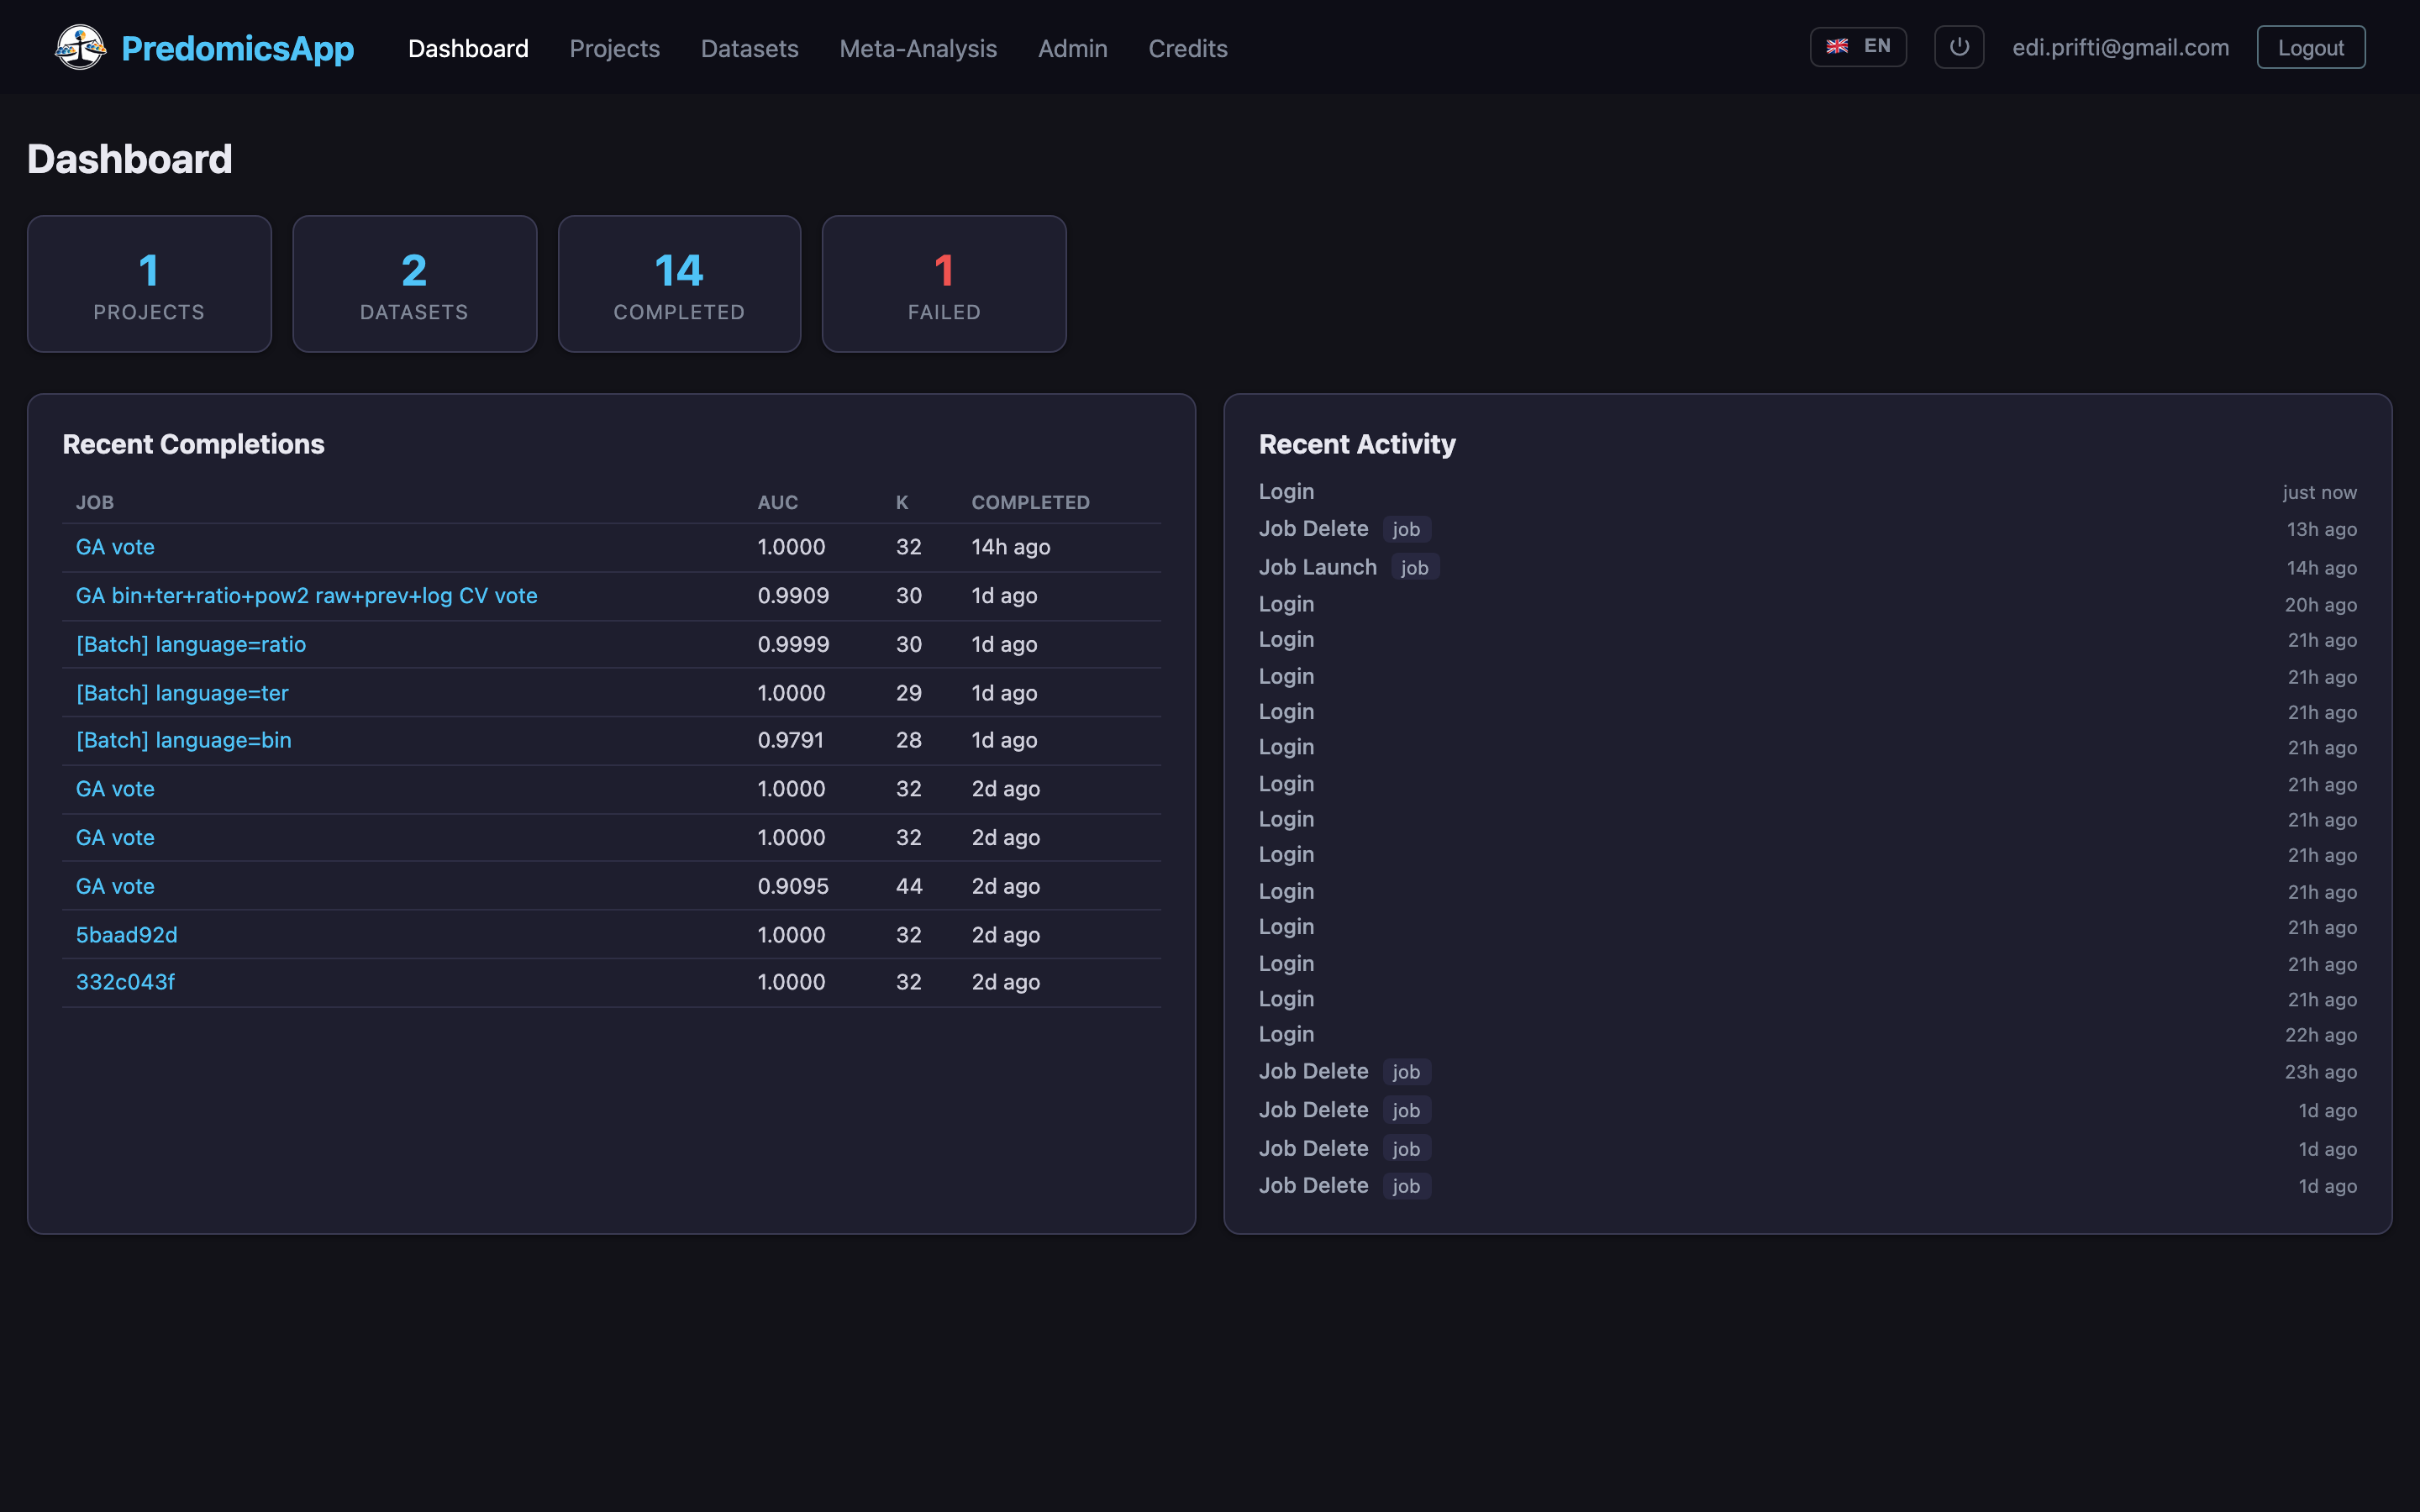Select the Dashboard tab
Image resolution: width=2420 pixels, height=1512 pixels.
[468, 48]
